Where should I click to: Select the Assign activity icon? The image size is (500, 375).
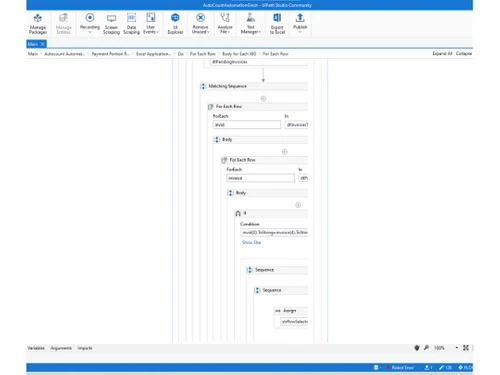(278, 311)
